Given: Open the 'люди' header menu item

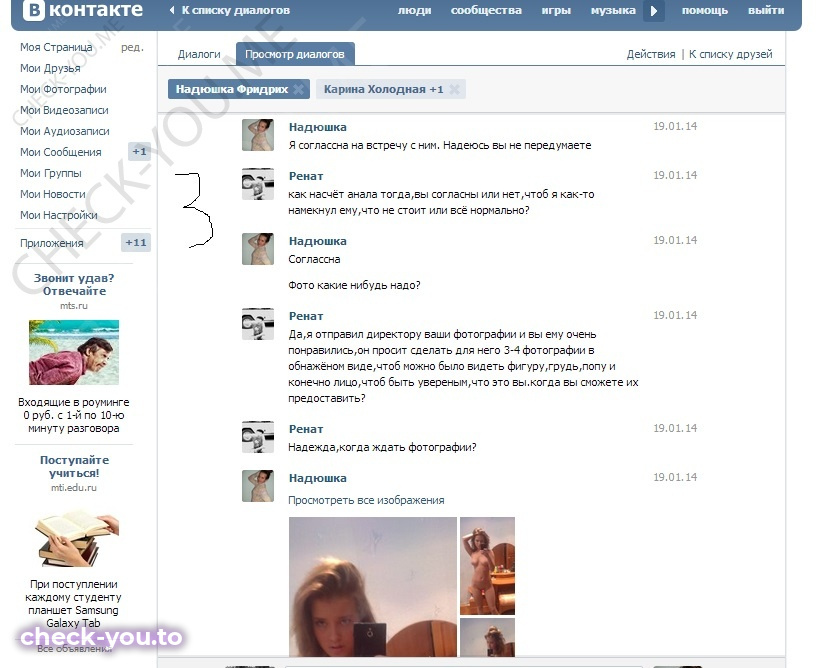Looking at the screenshot, I should [x=414, y=10].
